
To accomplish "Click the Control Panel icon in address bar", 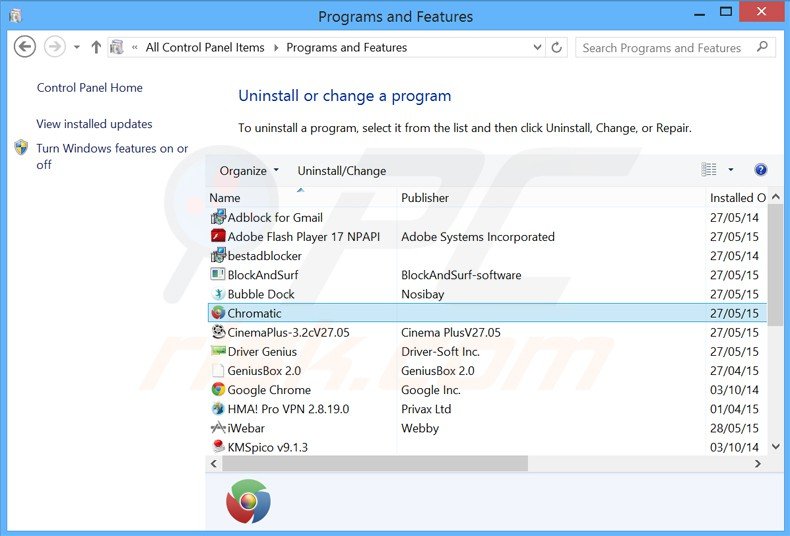I will pyautogui.click(x=117, y=47).
